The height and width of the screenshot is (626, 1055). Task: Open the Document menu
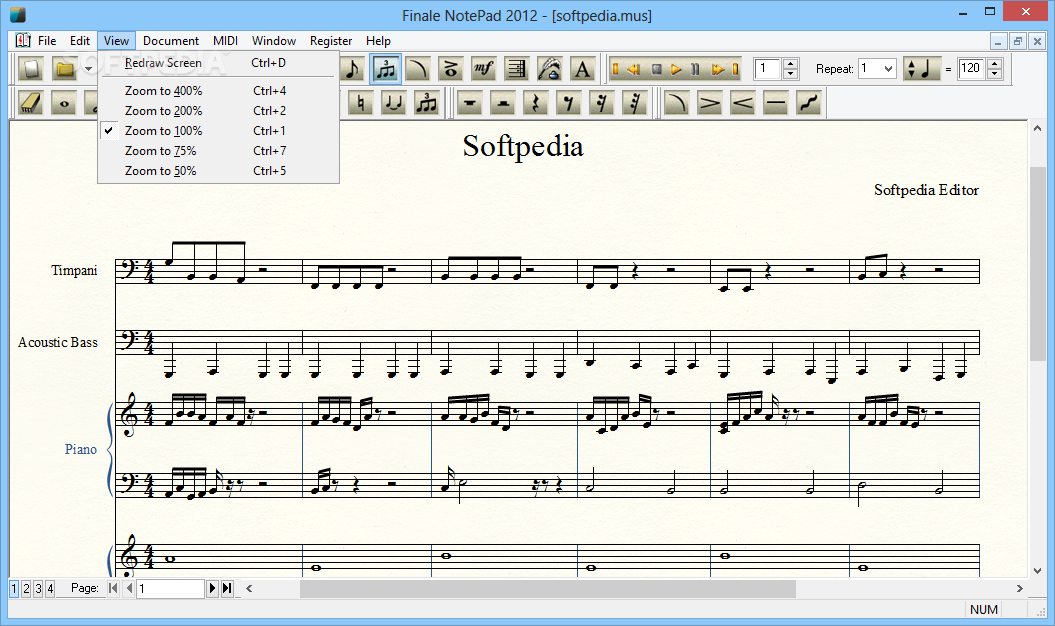coord(171,40)
